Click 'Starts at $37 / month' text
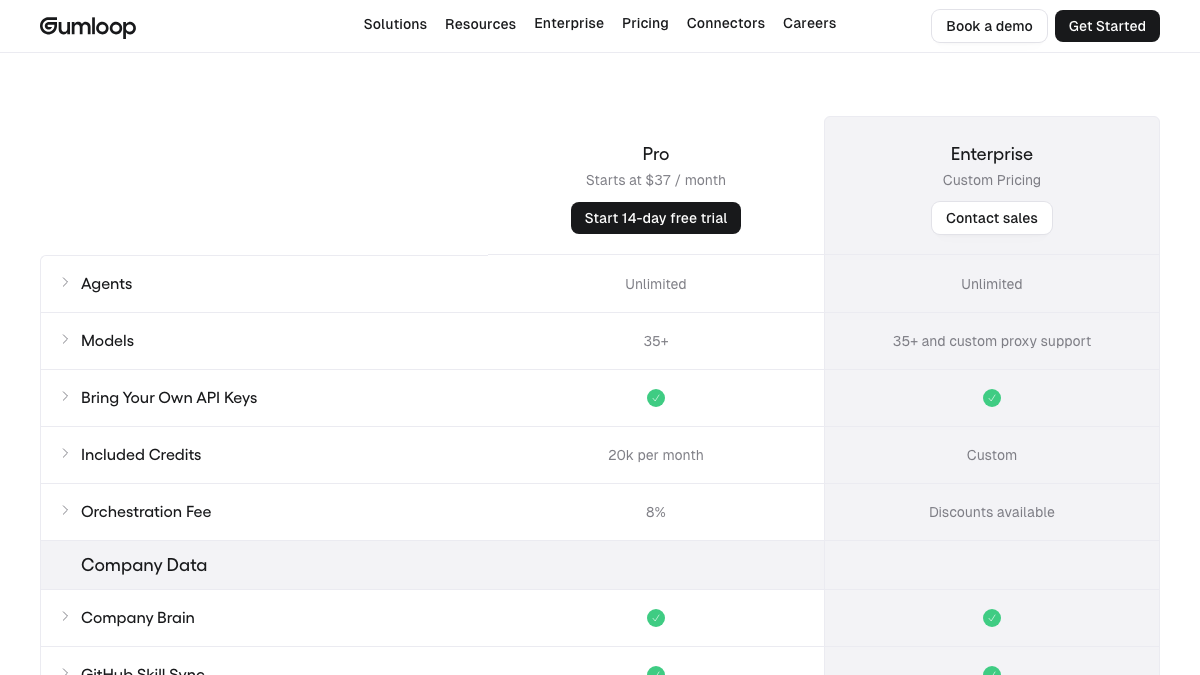The height and width of the screenshot is (675, 1200). (x=656, y=181)
